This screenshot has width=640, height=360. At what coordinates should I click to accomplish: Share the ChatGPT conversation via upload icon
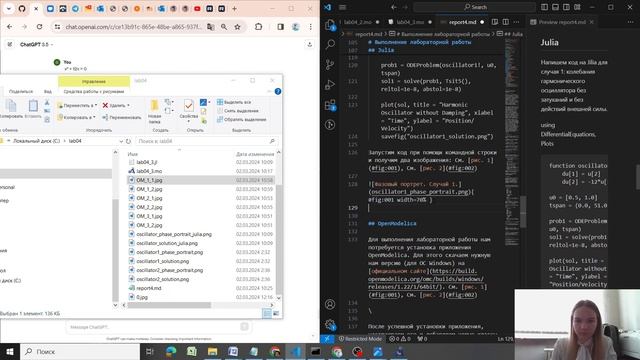click(309, 44)
